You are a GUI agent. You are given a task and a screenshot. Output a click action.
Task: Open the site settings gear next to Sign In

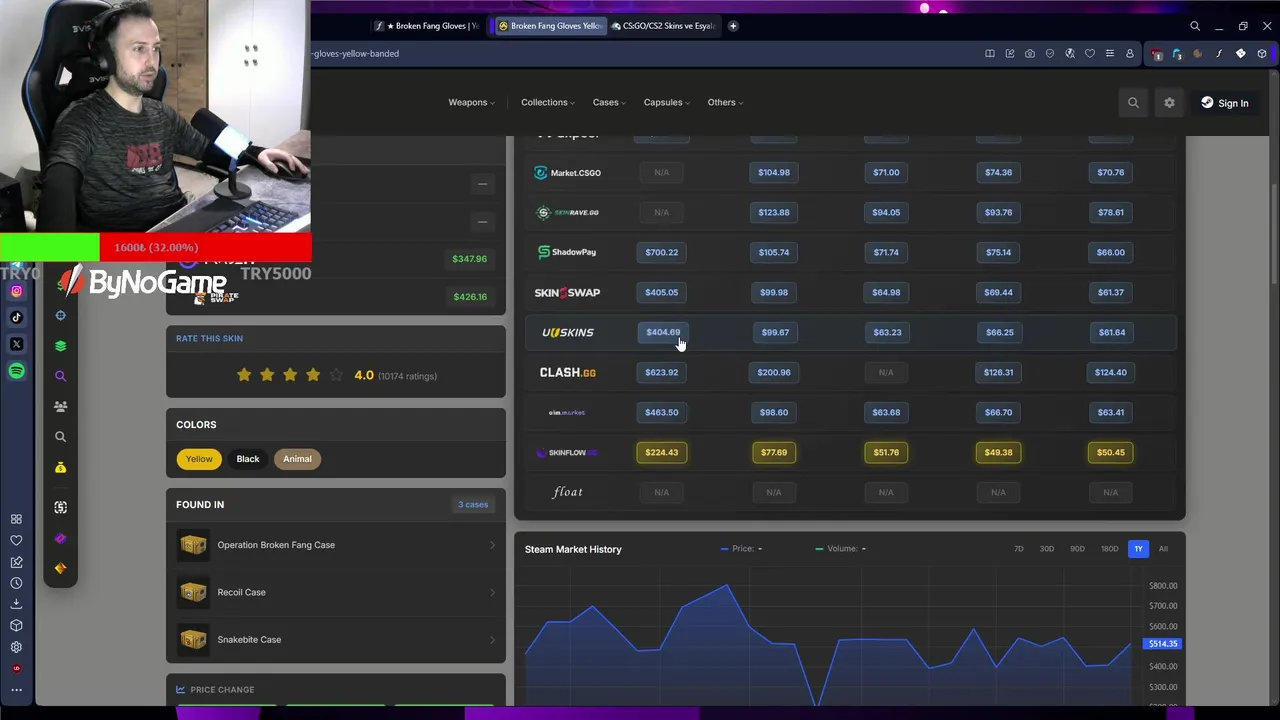pos(1169,102)
